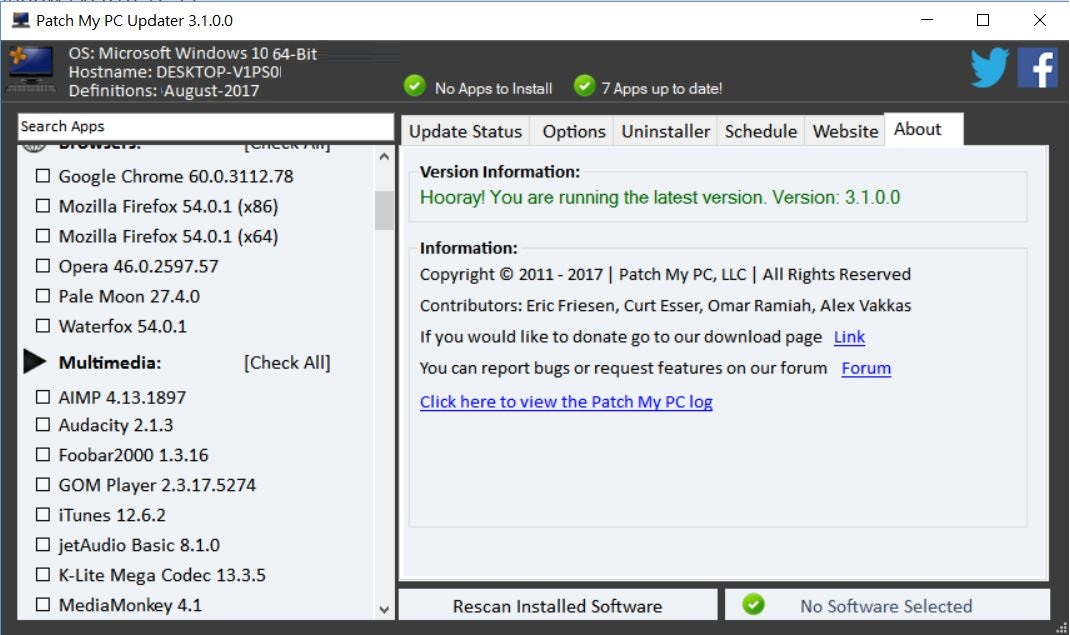This screenshot has width=1070, height=635.
Task: Select the About tab
Action: pyautogui.click(x=923, y=130)
